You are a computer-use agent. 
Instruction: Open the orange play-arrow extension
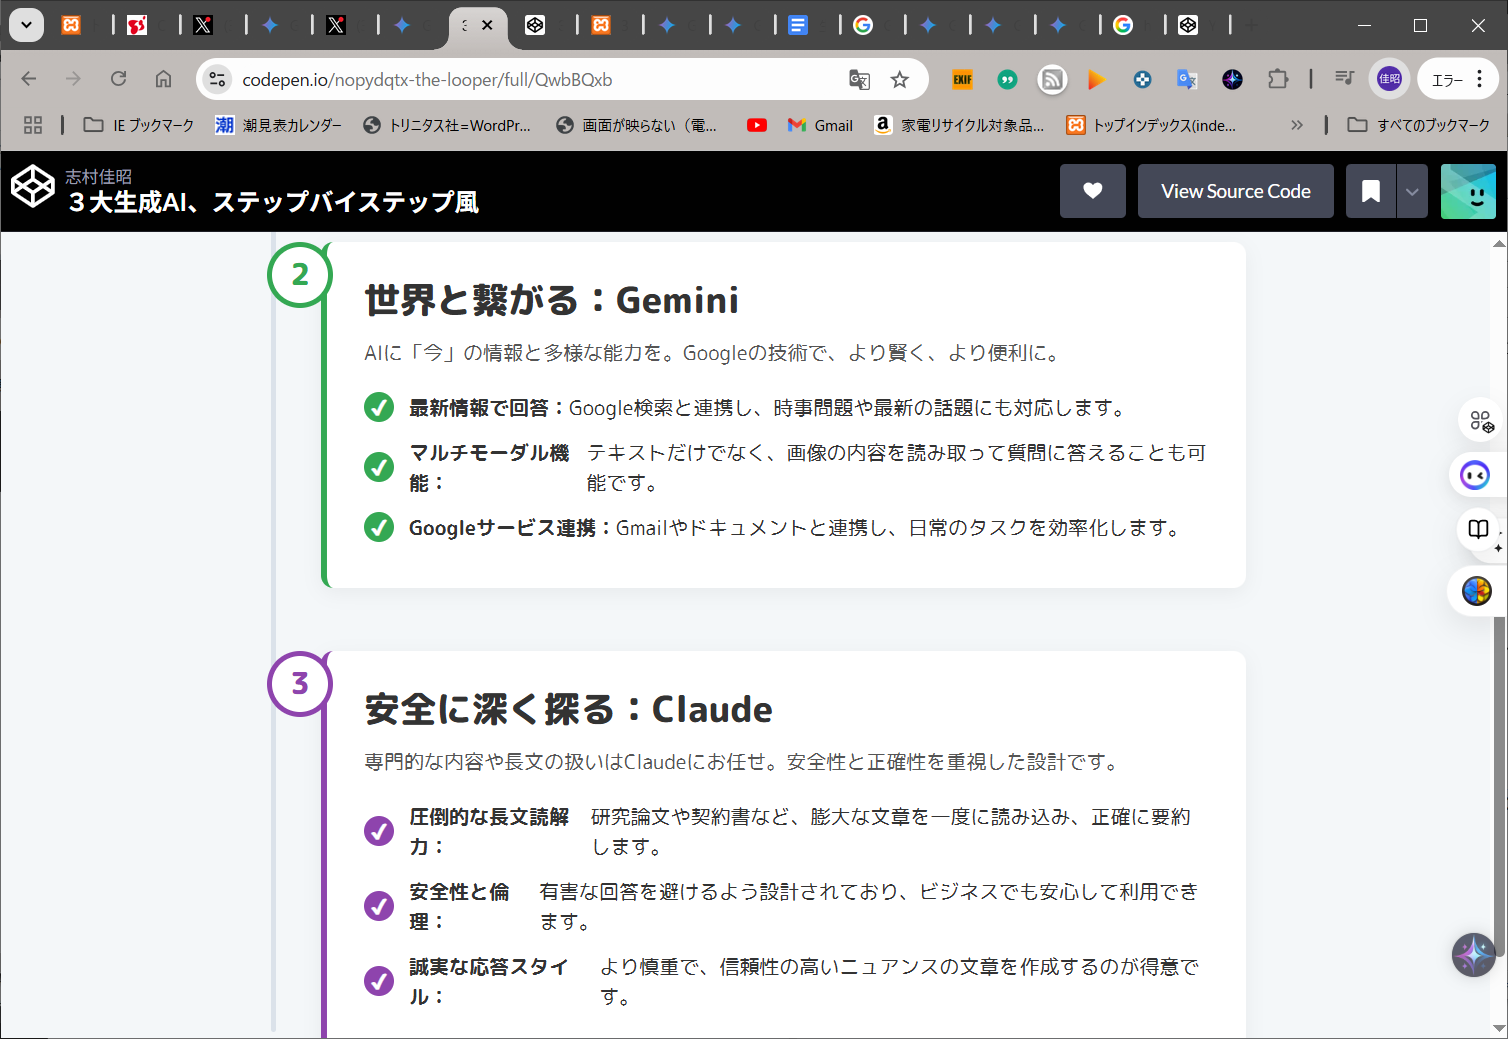pos(1097,79)
